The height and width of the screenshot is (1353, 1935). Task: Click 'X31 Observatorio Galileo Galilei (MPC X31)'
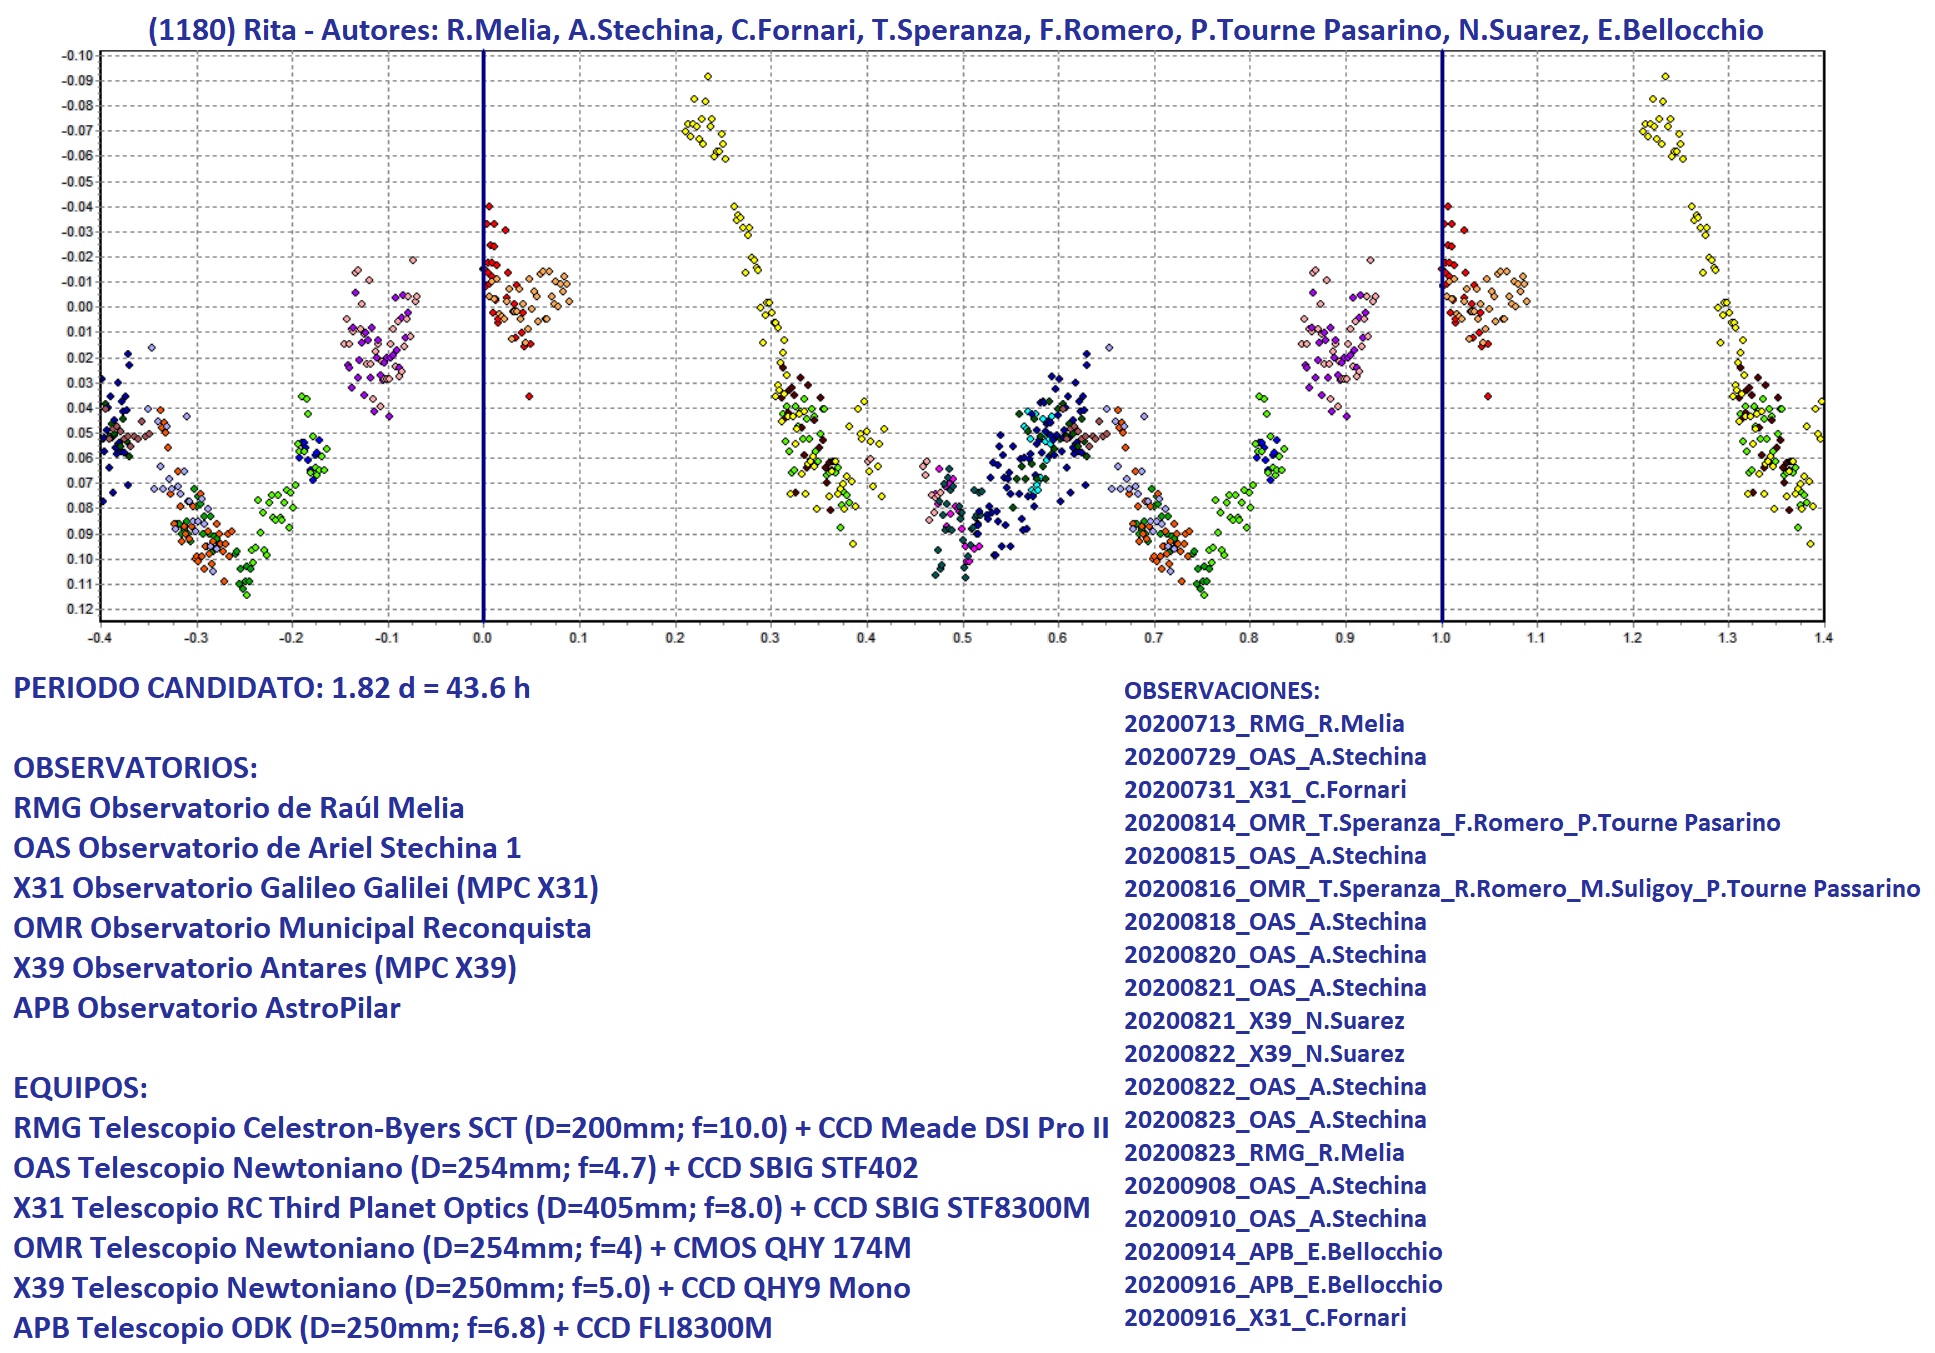tap(305, 888)
